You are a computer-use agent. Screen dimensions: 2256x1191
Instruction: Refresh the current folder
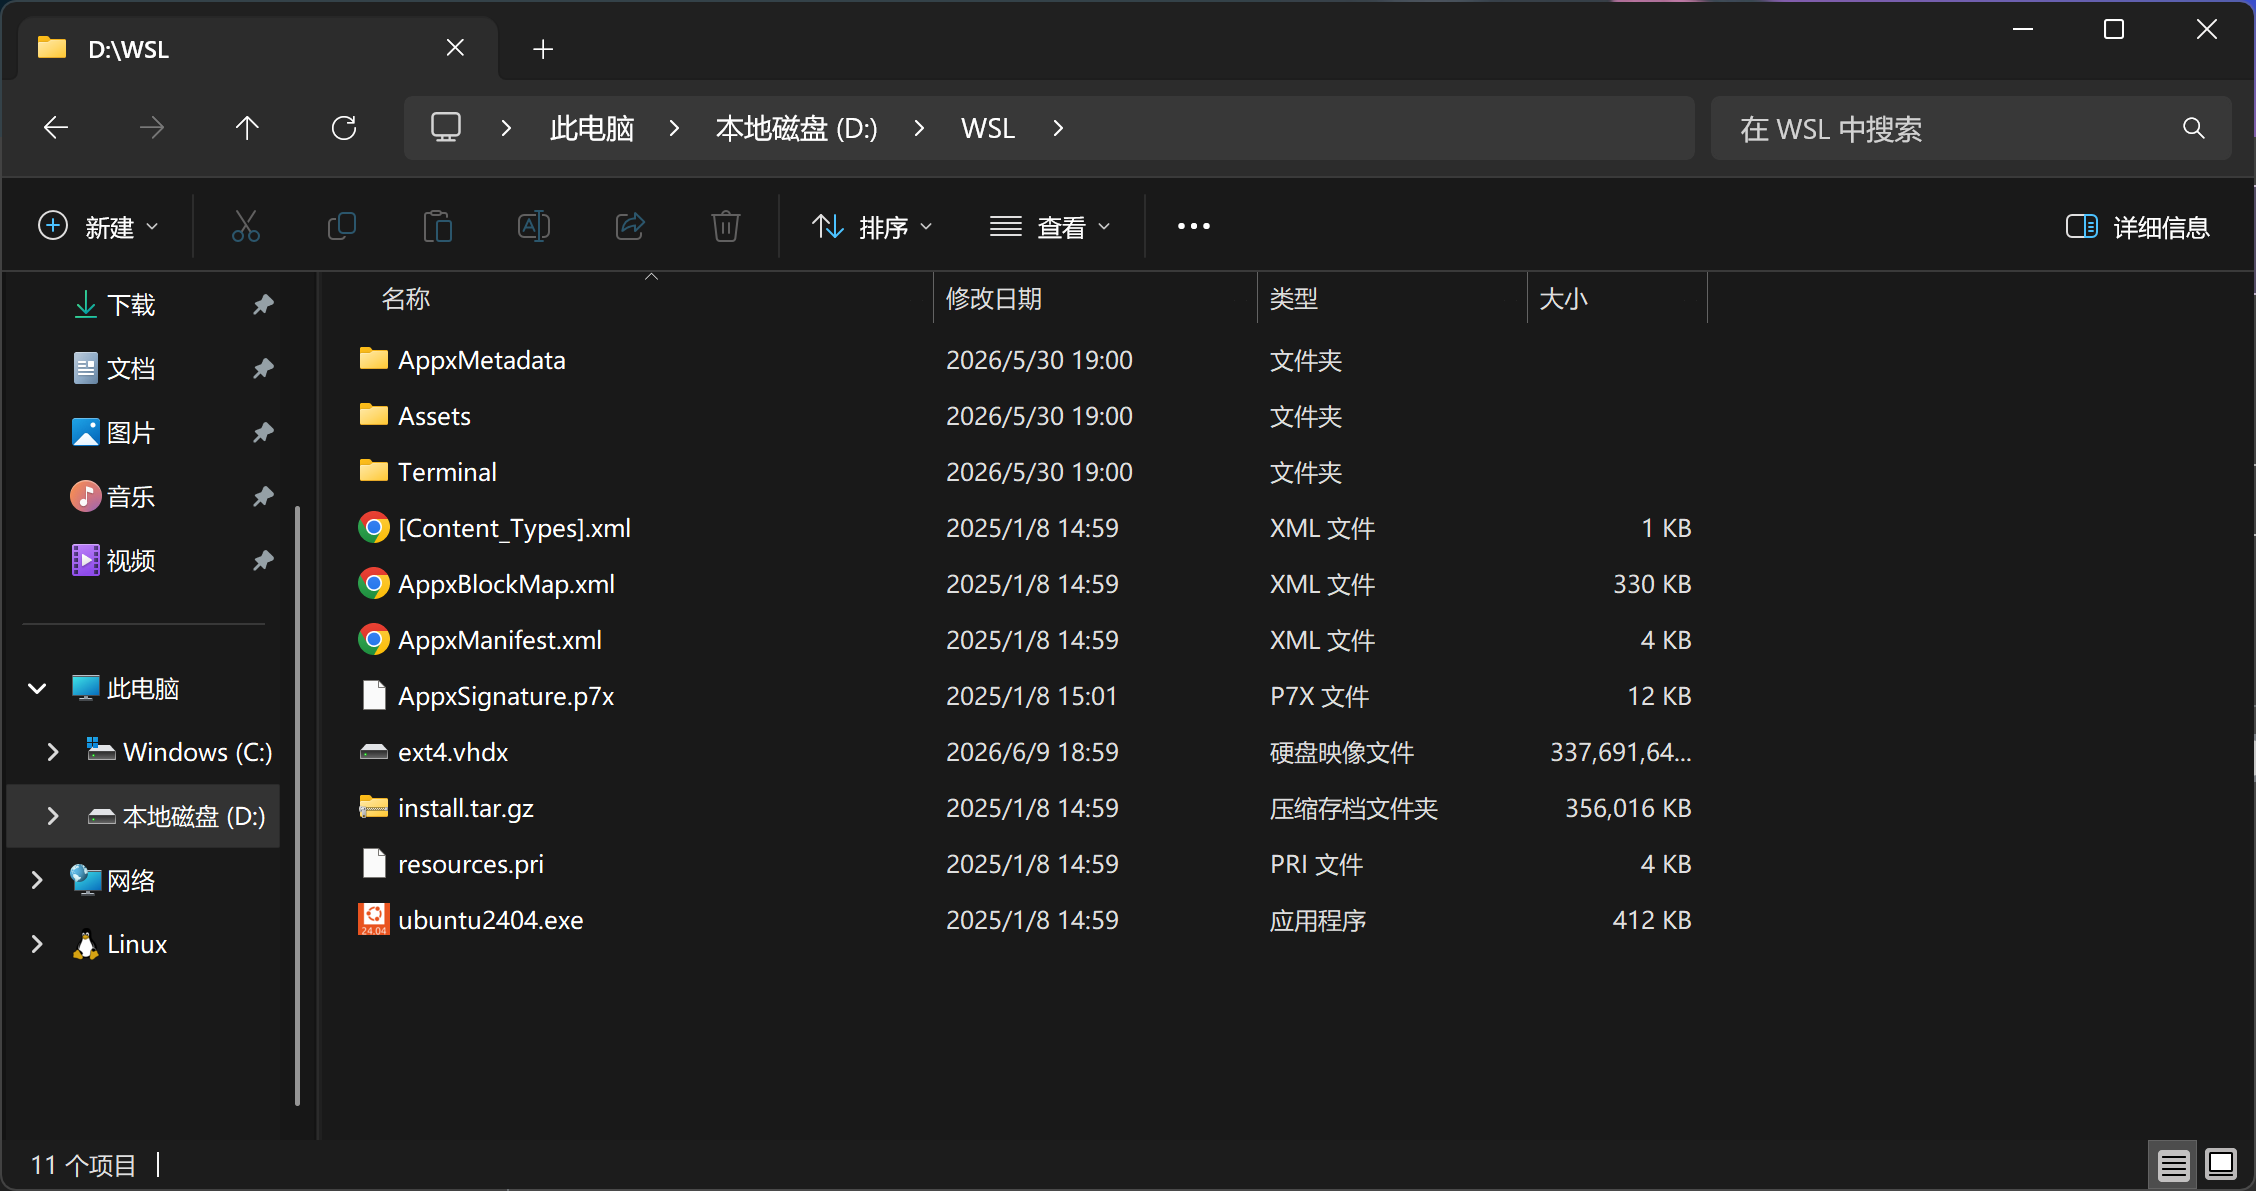[344, 128]
